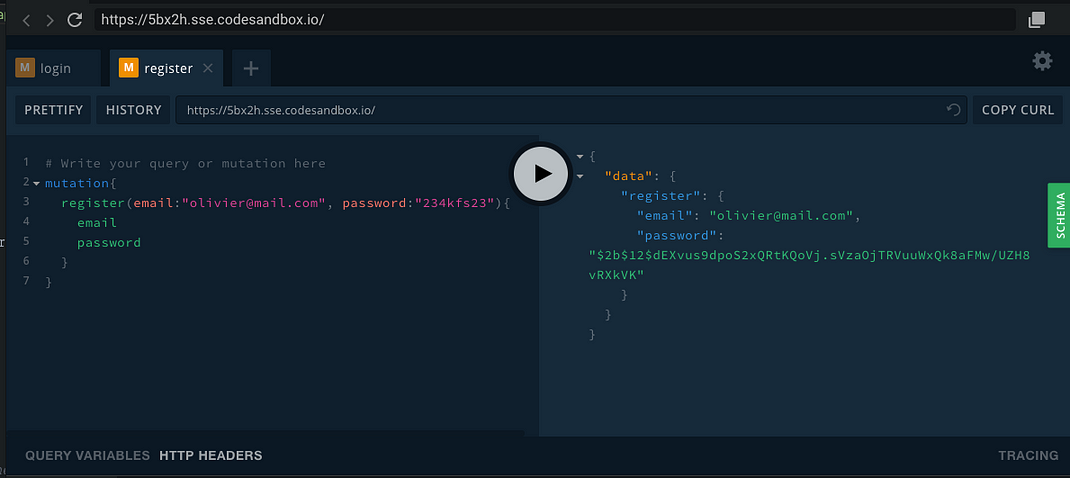Collapse the mutation block at line 2

36,183
